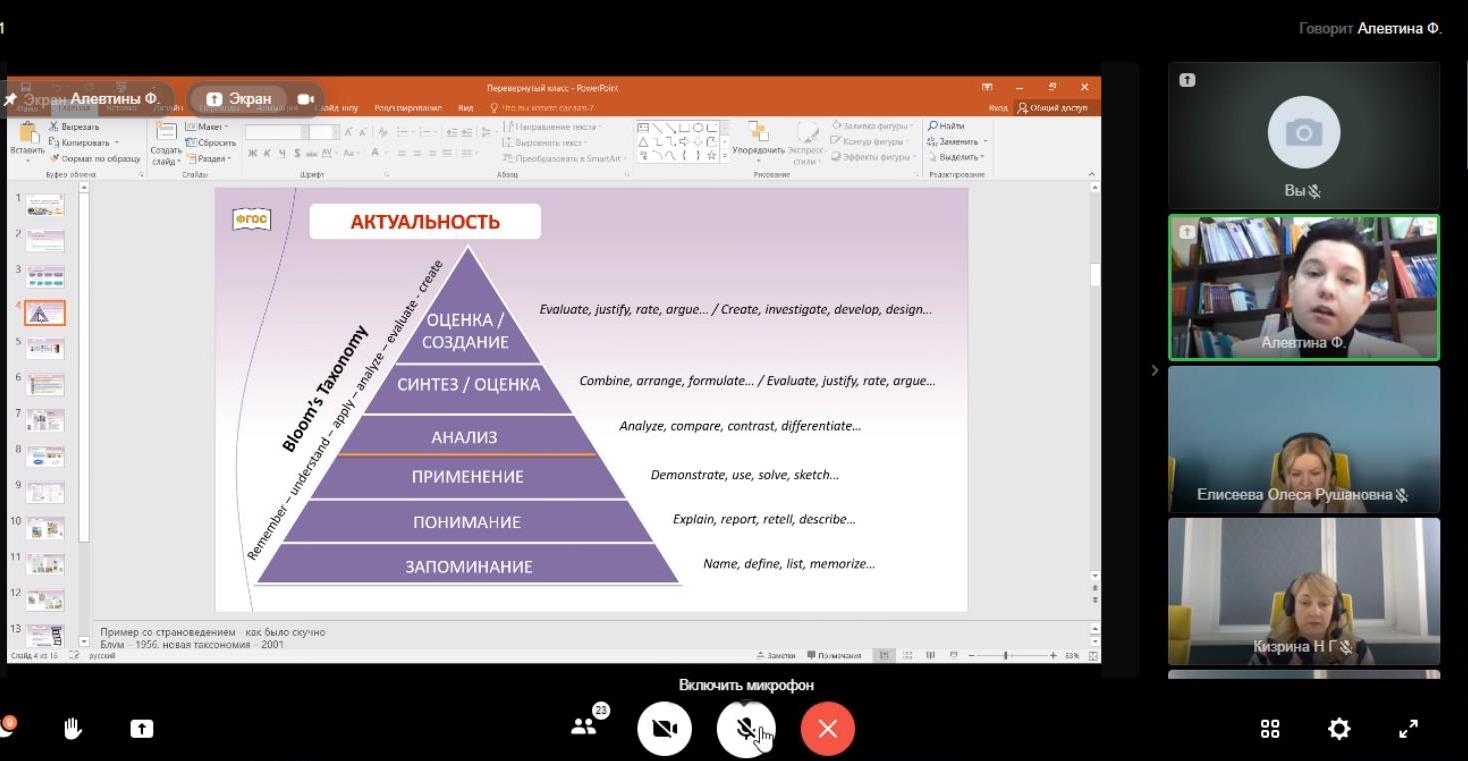The height and width of the screenshot is (761, 1468).
Task: Open Контур фигуры dropdown
Action: point(872,141)
